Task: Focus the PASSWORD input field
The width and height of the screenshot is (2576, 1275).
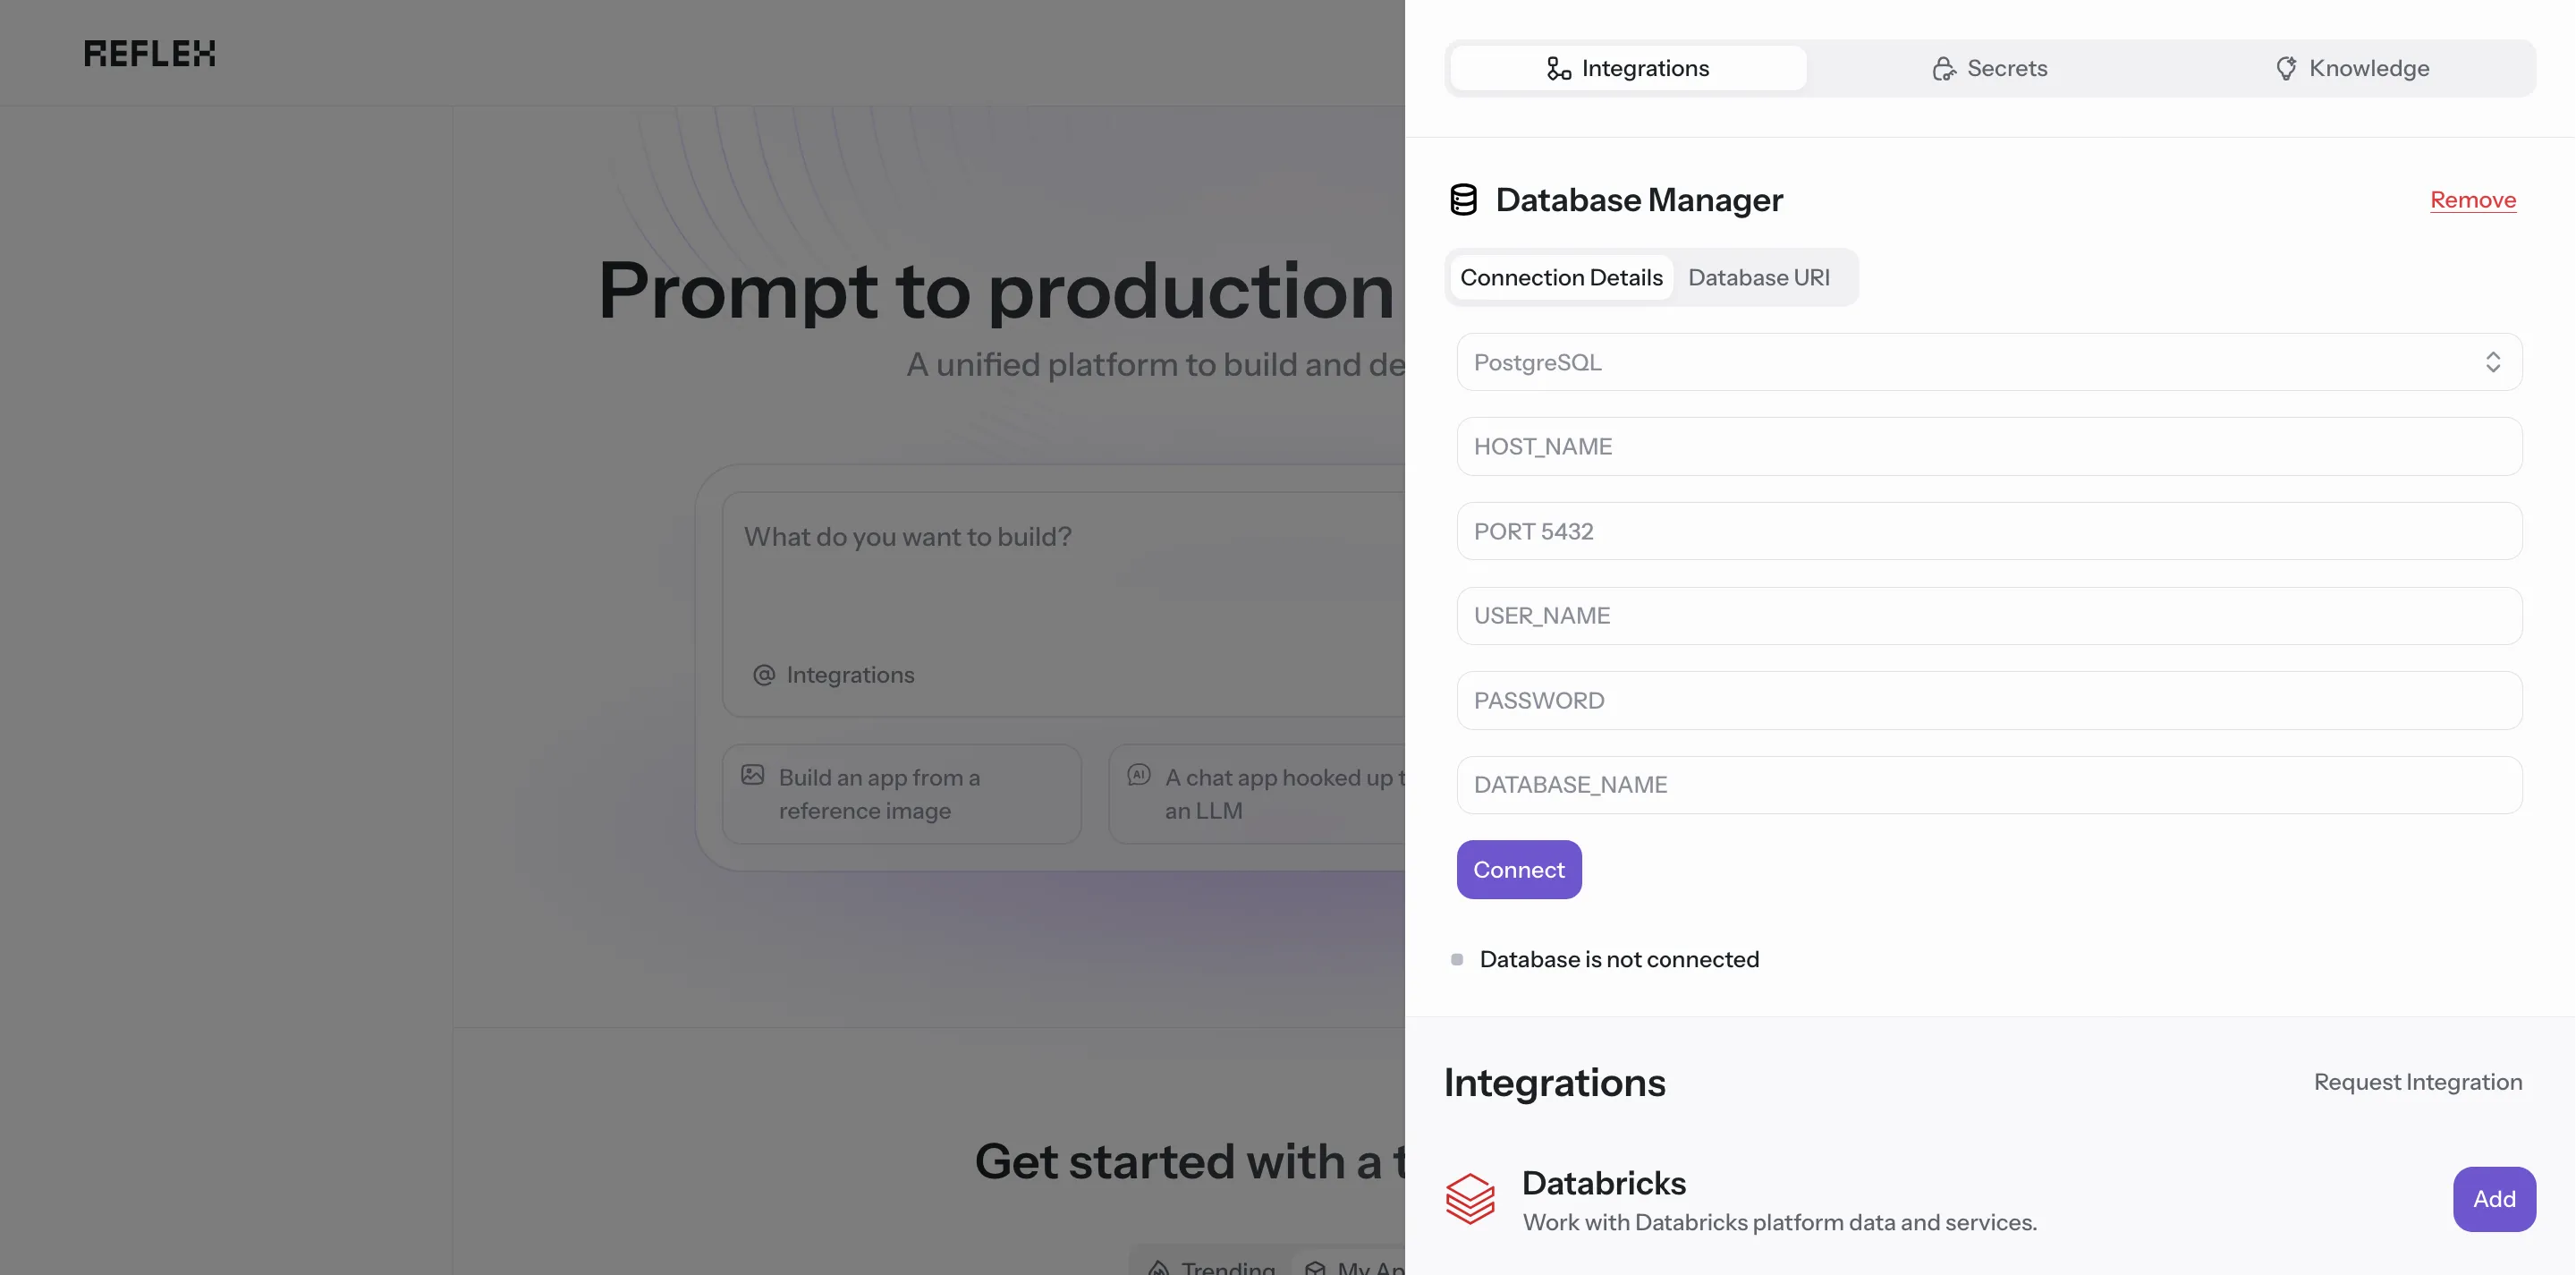Action: click(1988, 701)
